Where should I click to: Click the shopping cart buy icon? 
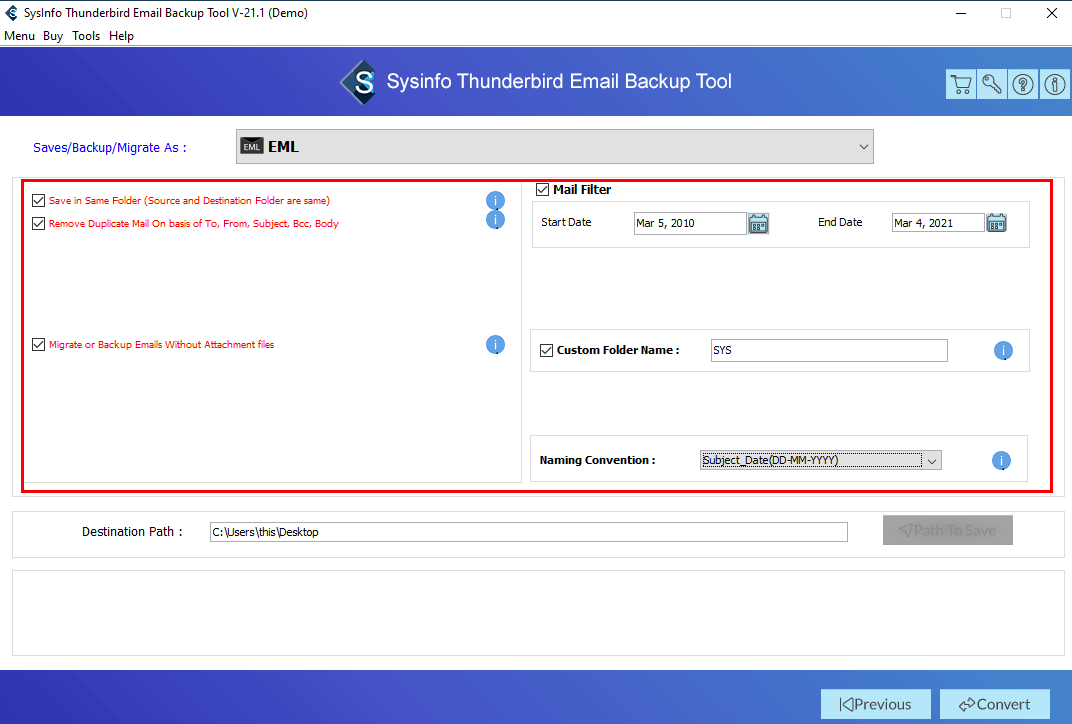961,85
